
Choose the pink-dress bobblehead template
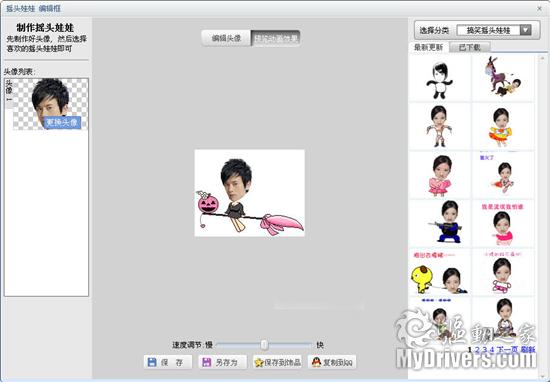click(440, 175)
